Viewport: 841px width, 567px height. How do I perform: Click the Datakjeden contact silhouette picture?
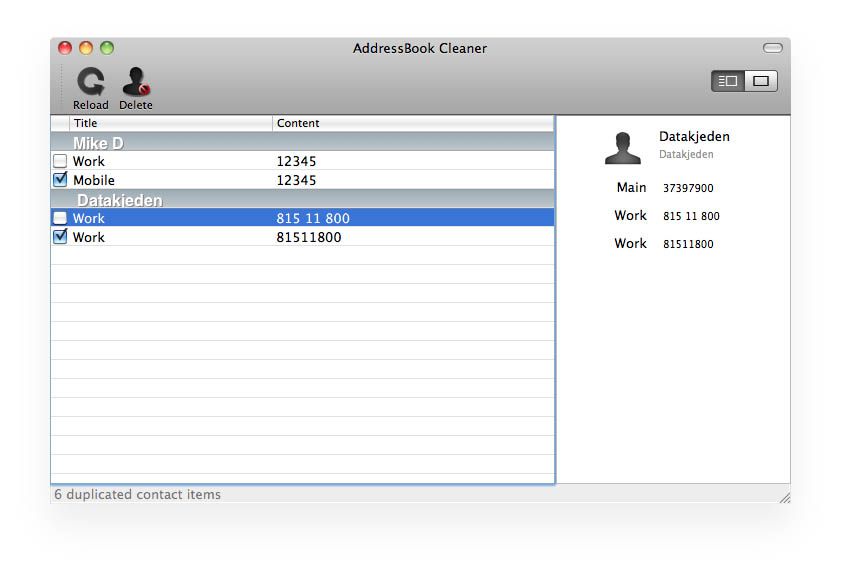pos(623,148)
